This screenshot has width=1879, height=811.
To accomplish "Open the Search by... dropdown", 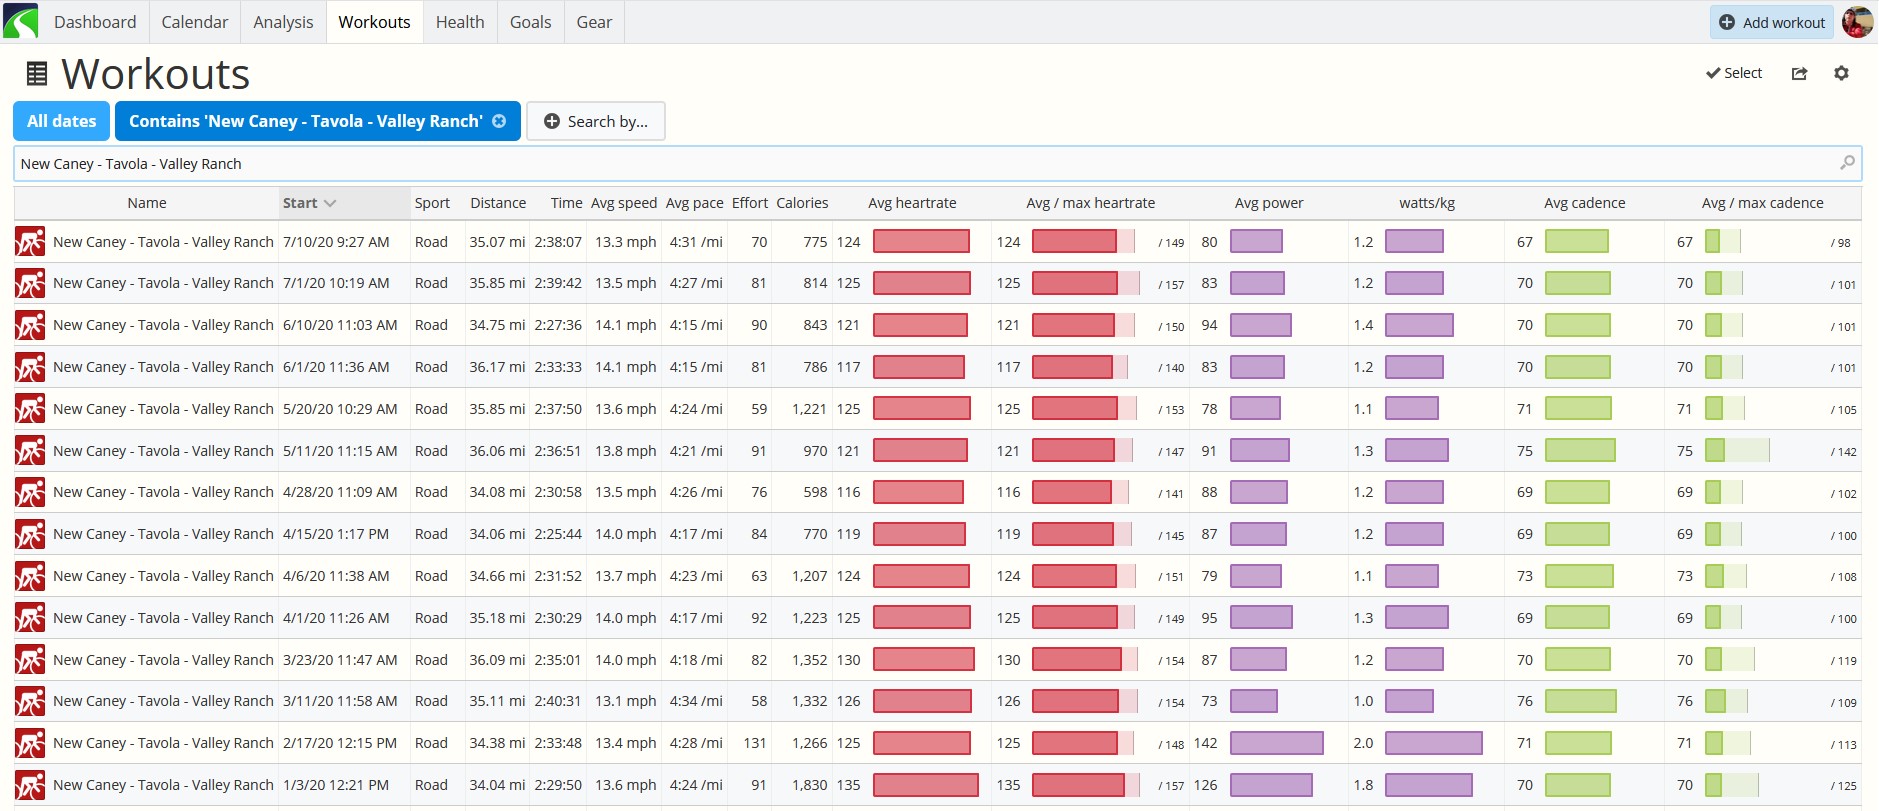I will (x=596, y=121).
